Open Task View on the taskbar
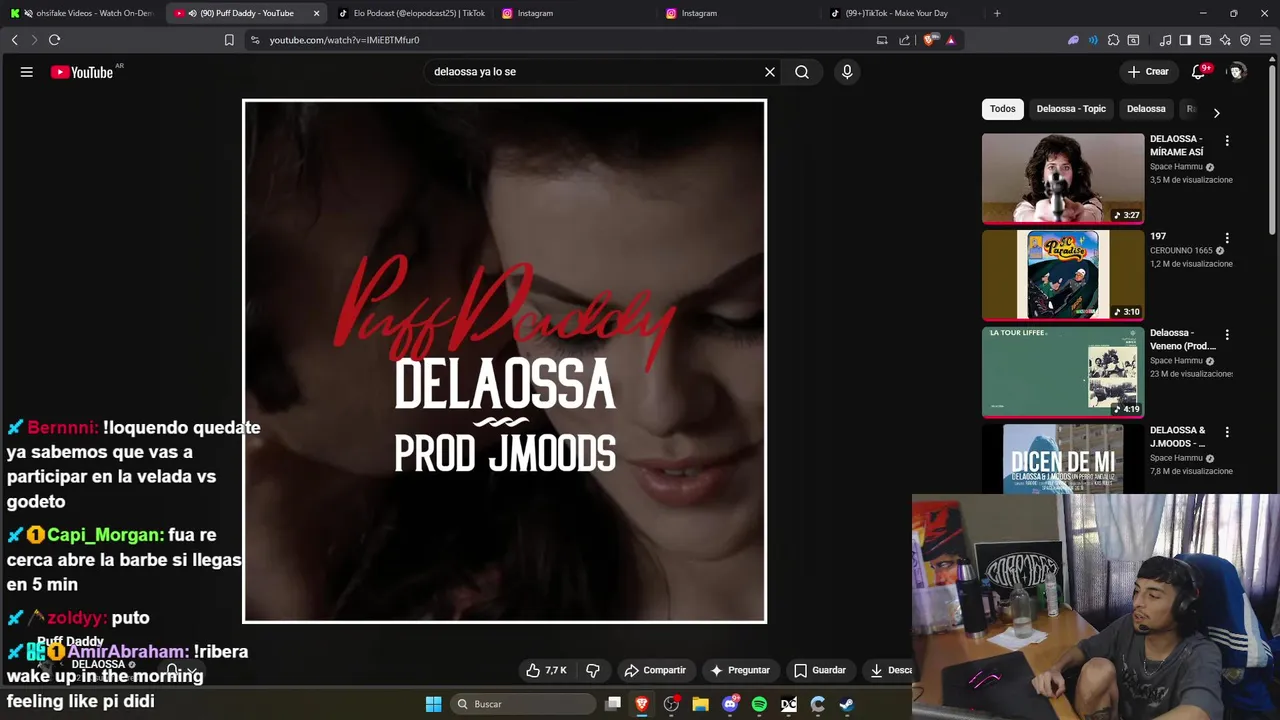Screen dimensions: 1280x720 coord(613,704)
